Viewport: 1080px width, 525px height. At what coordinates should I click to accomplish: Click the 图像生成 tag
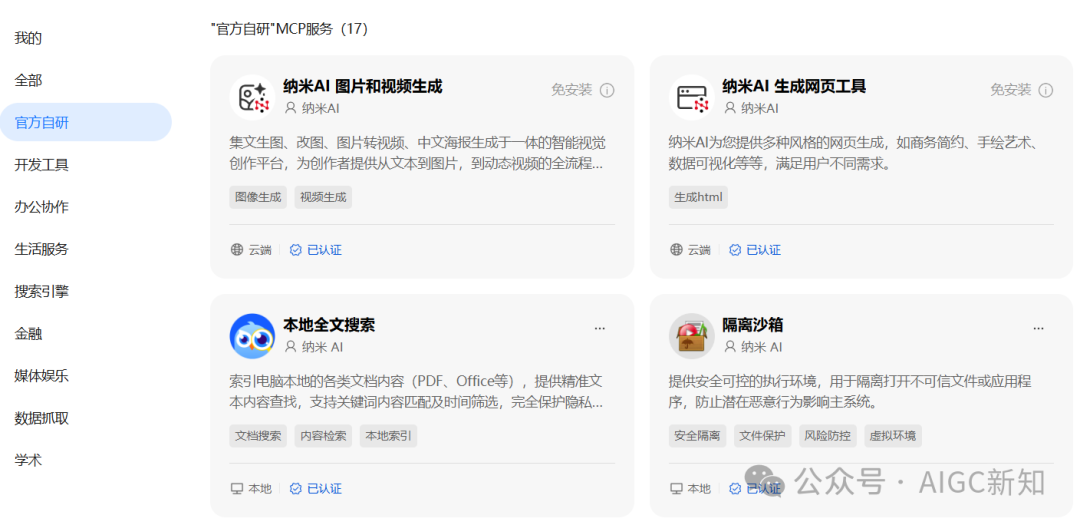point(258,197)
